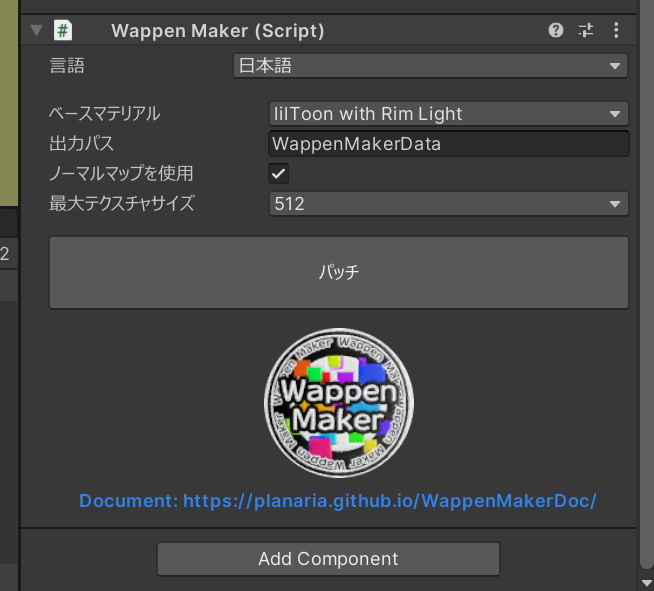Click the Add Component button
This screenshot has width=654, height=591.
click(x=328, y=559)
